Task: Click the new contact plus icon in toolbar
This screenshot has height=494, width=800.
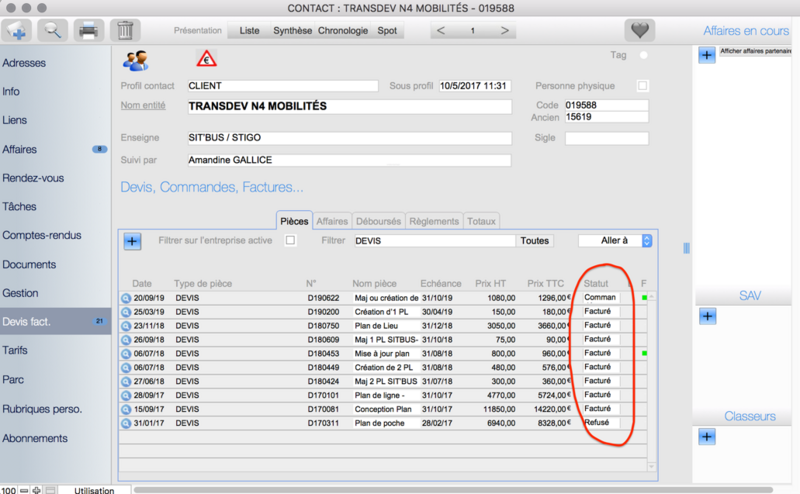Action: point(18,30)
